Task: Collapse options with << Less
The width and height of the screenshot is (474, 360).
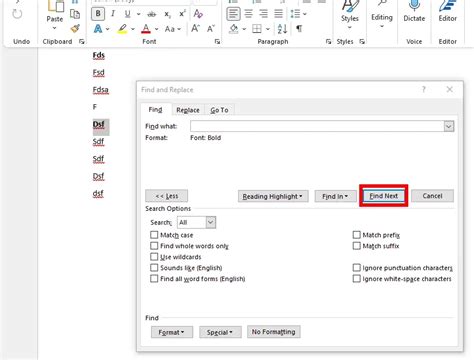Action: point(167,196)
